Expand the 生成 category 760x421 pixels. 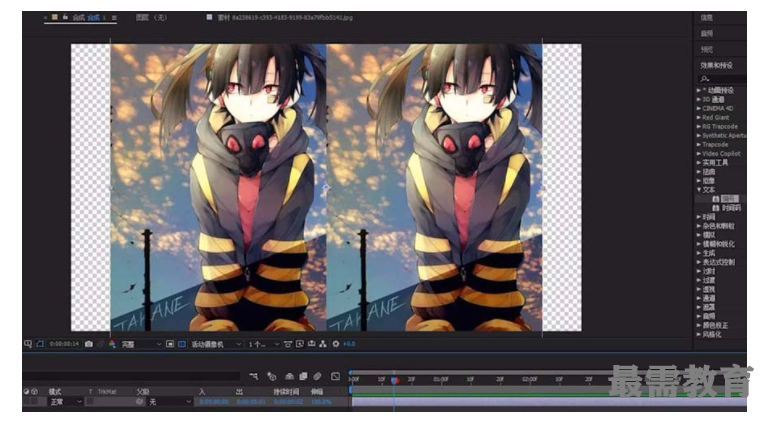pos(698,253)
